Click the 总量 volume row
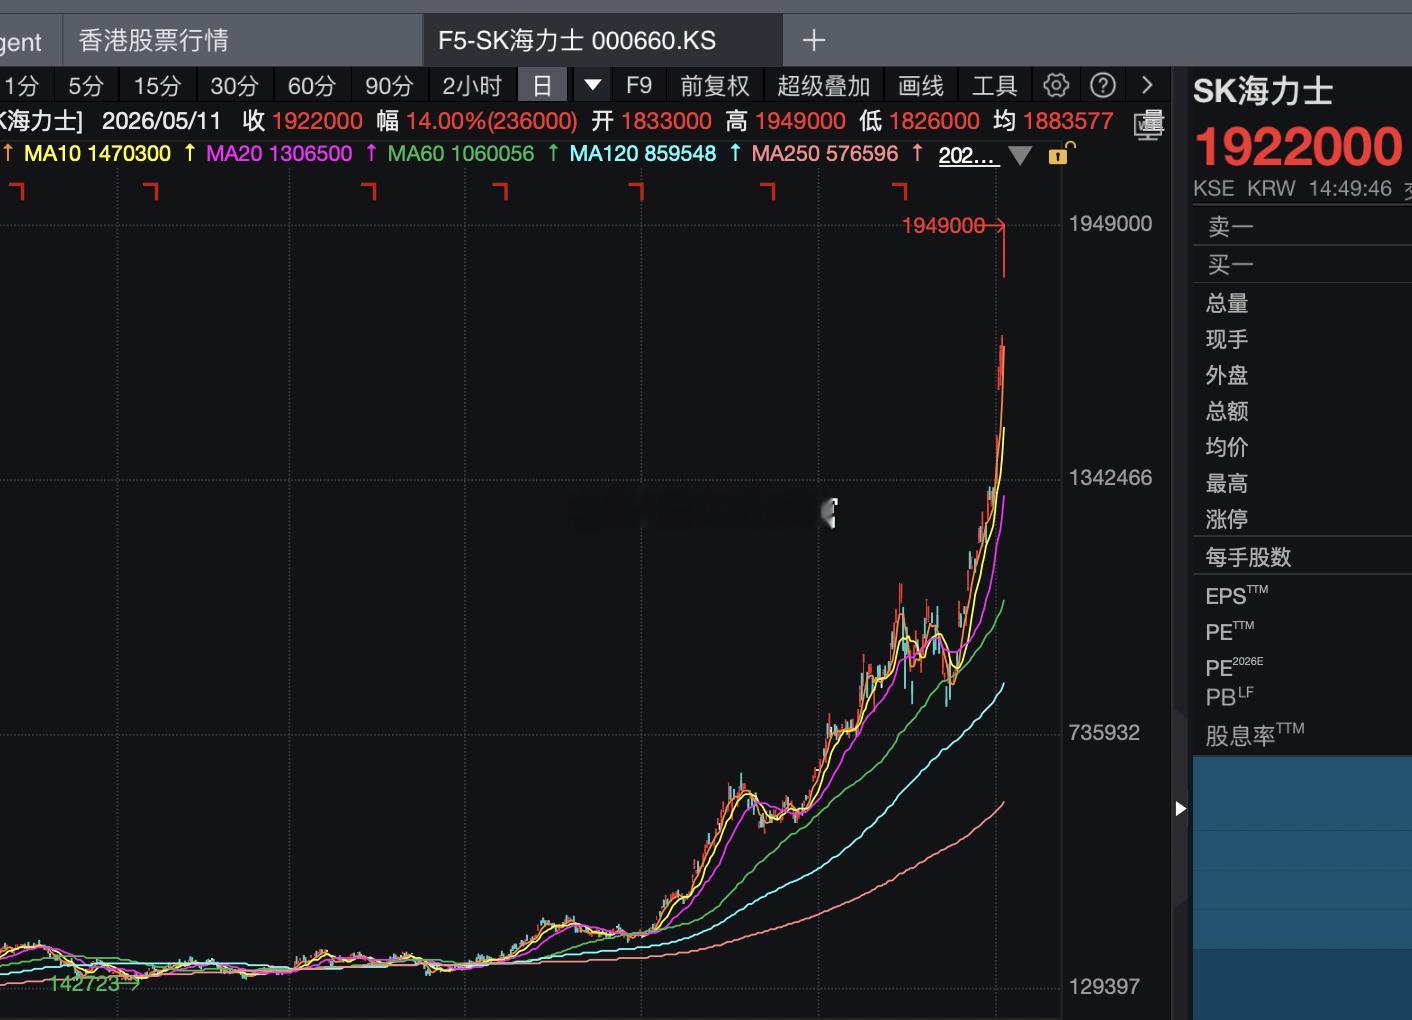The image size is (1412, 1020). [1302, 303]
